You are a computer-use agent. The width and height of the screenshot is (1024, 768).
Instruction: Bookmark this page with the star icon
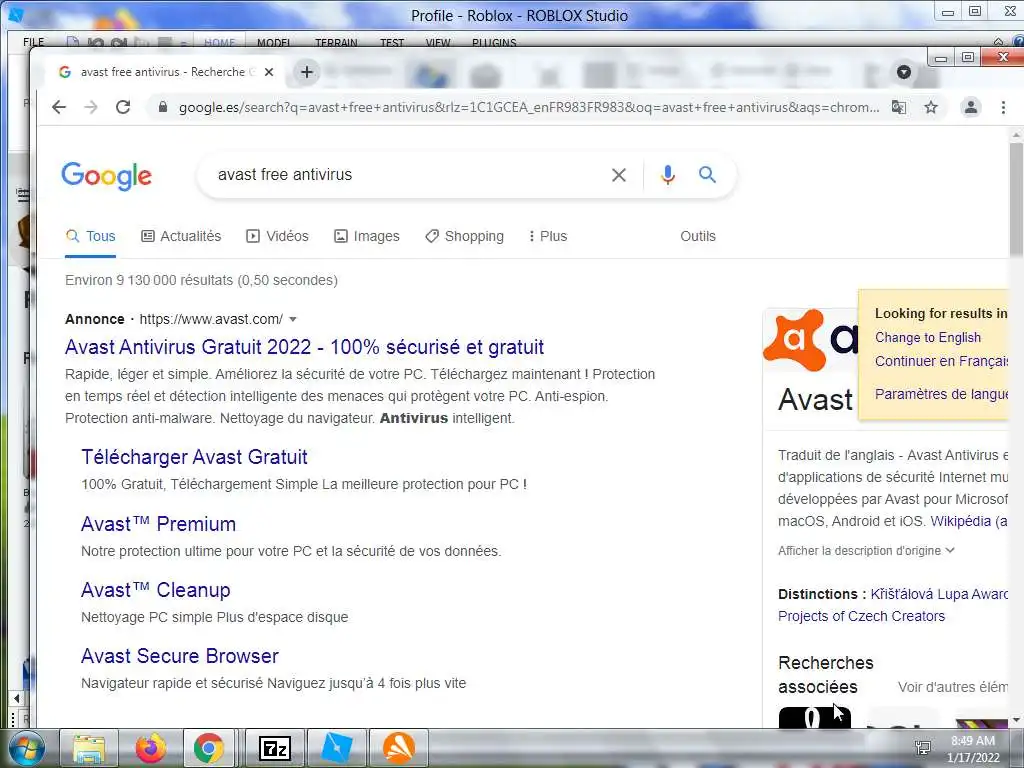click(931, 107)
